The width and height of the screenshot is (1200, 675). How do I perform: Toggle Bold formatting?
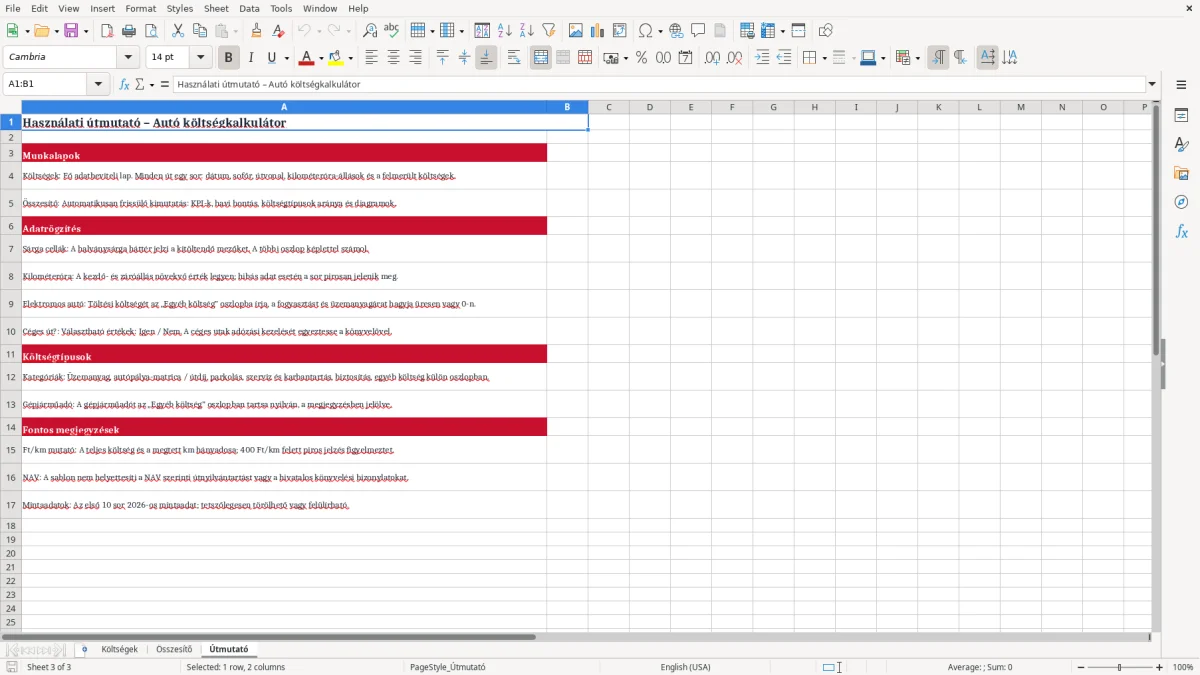(229, 58)
